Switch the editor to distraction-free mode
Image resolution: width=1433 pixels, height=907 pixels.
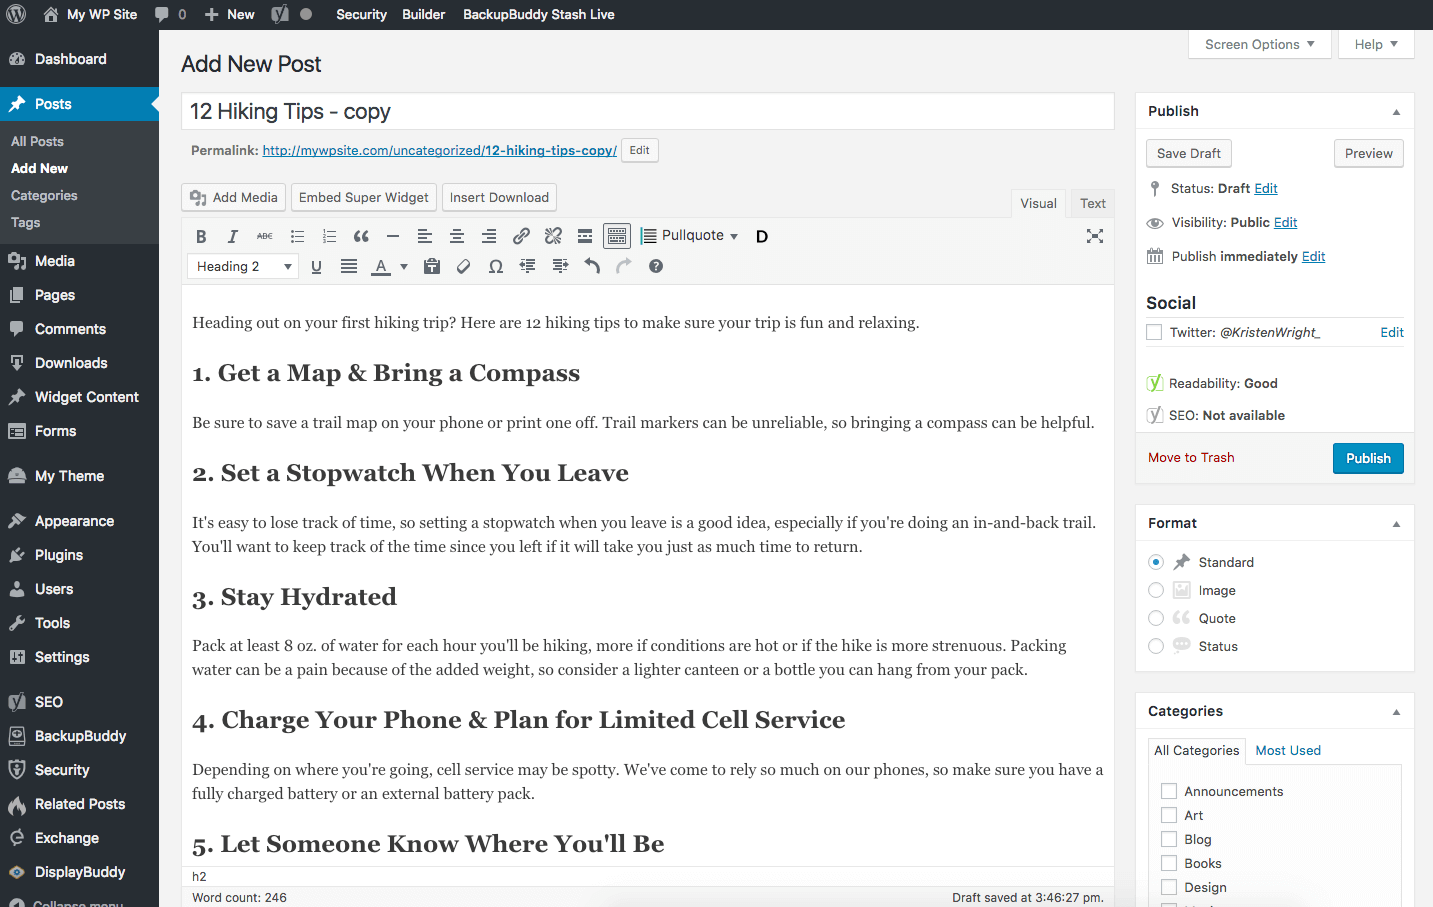pos(1094,236)
